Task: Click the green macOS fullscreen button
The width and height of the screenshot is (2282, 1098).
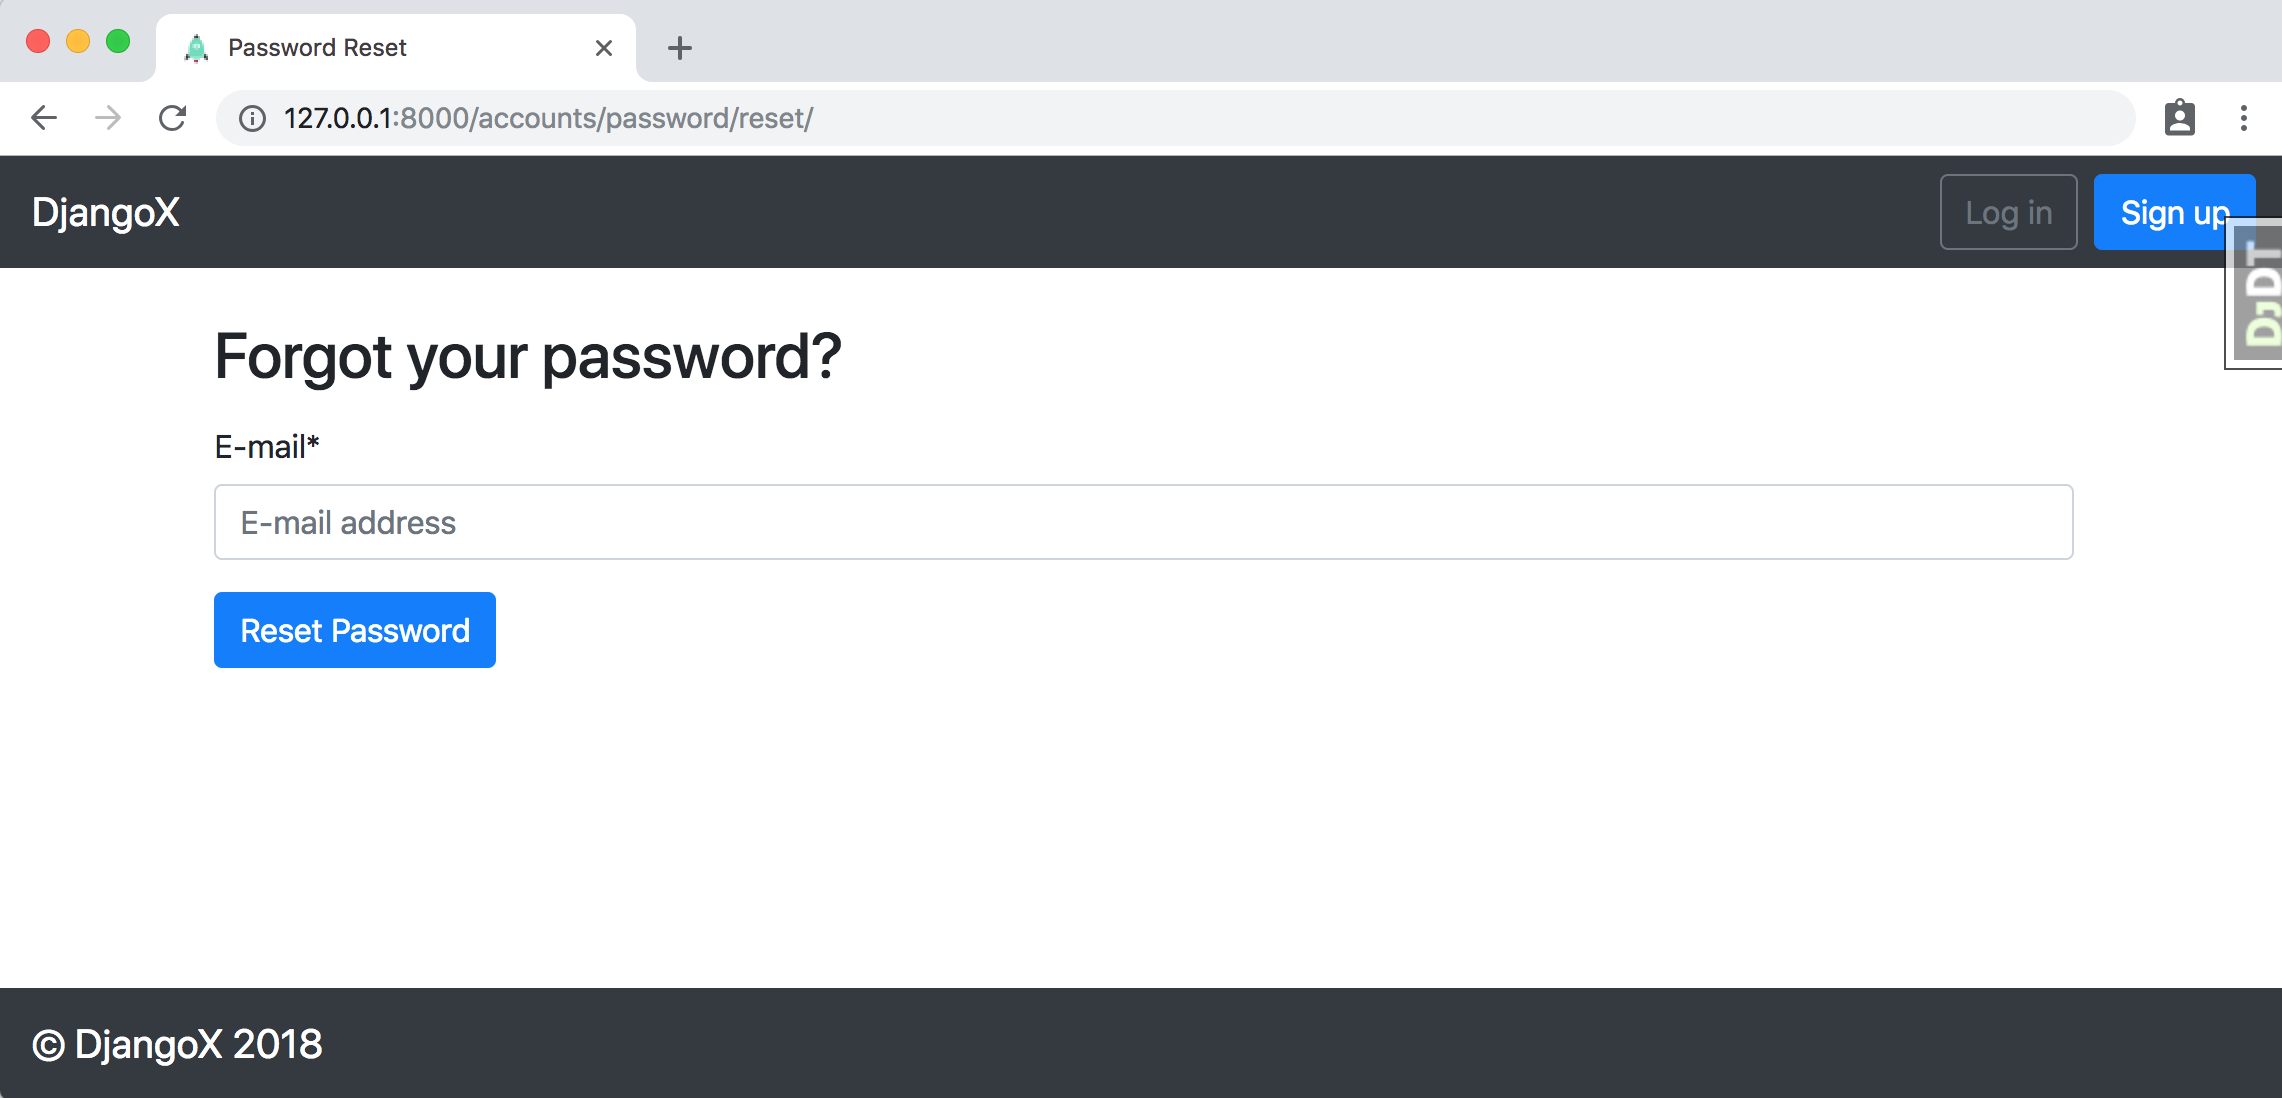Action: coord(118,41)
